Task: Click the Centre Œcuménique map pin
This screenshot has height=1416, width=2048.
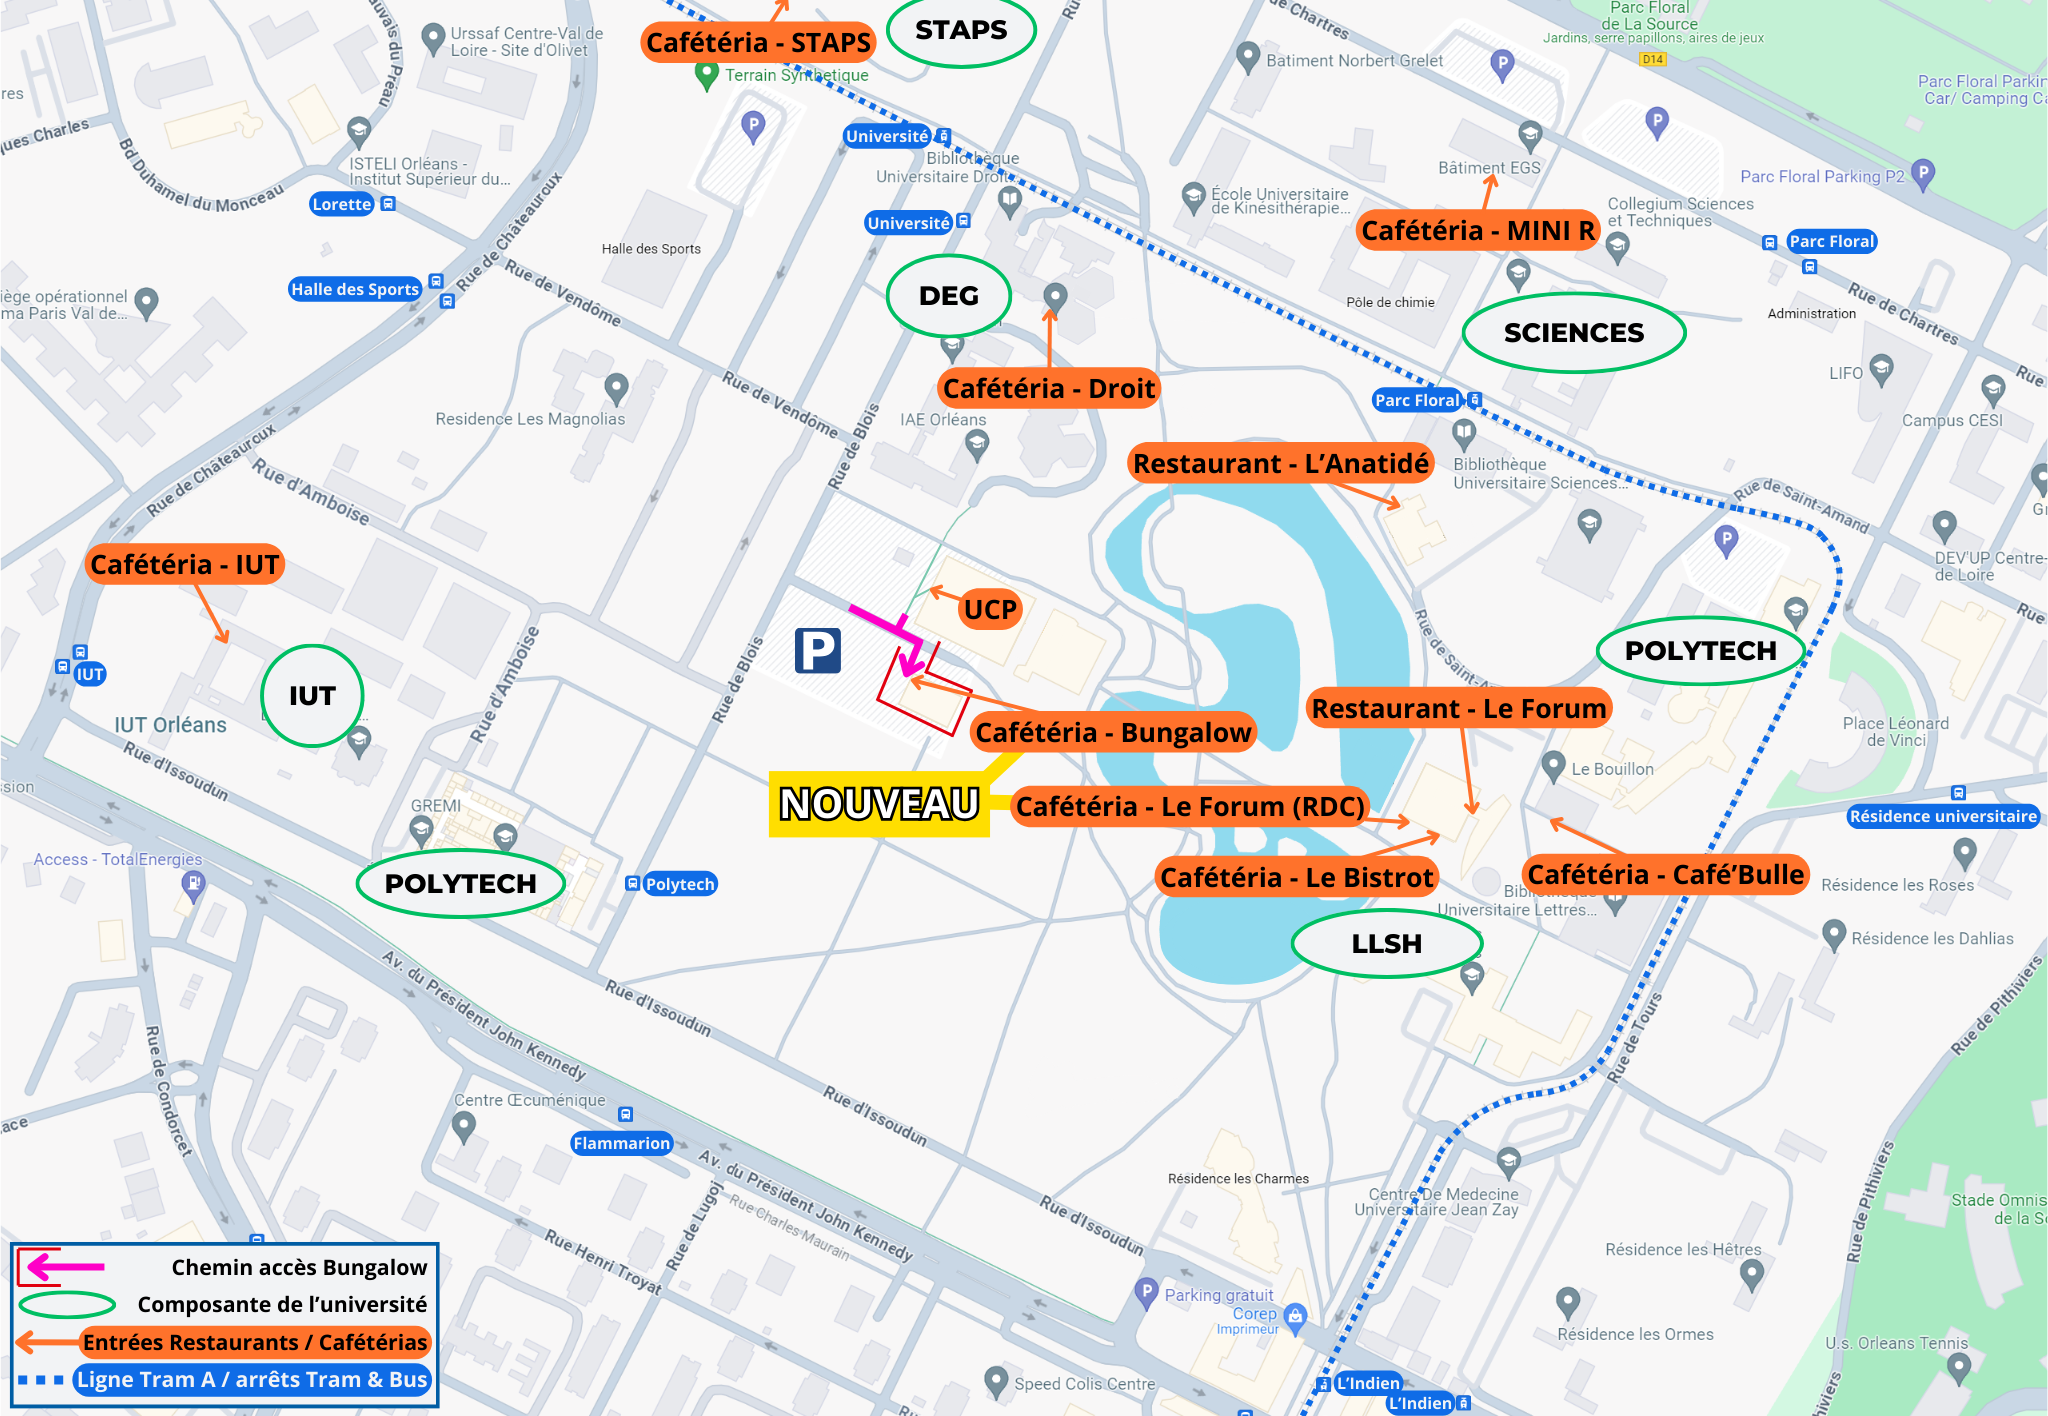Action: pyautogui.click(x=463, y=1126)
